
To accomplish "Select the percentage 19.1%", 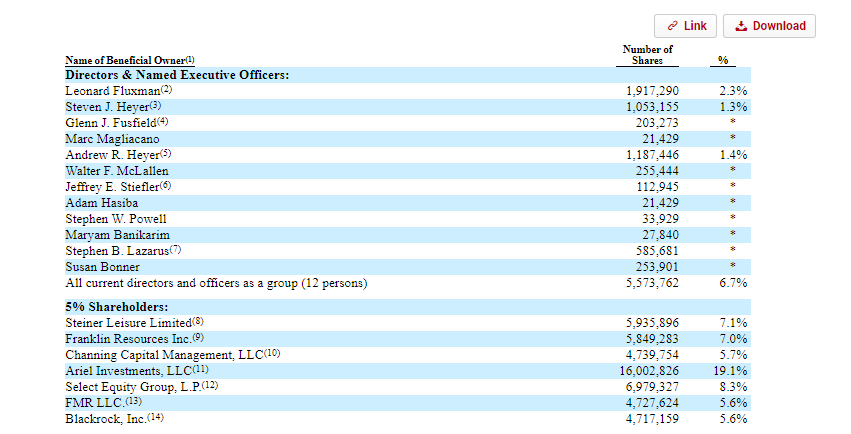I will tap(731, 371).
